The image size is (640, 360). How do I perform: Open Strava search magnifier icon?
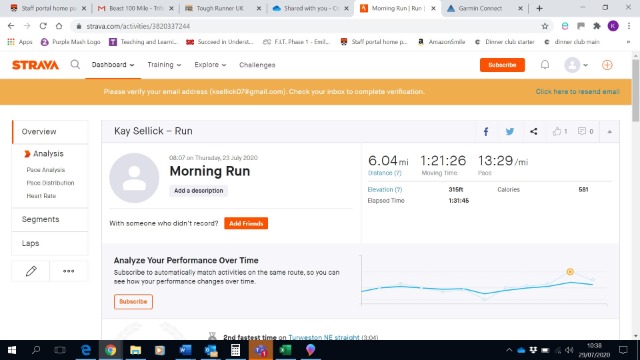coord(75,64)
